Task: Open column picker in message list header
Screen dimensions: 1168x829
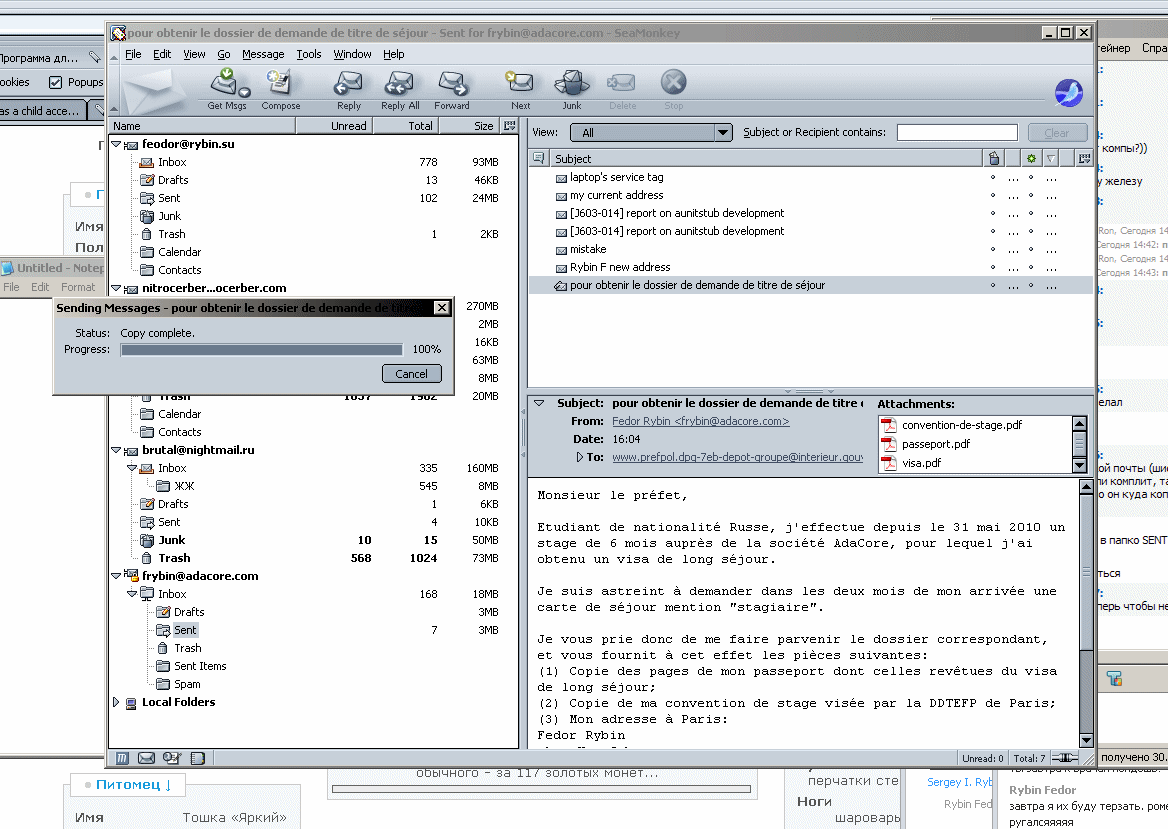Action: pyautogui.click(x=1084, y=158)
